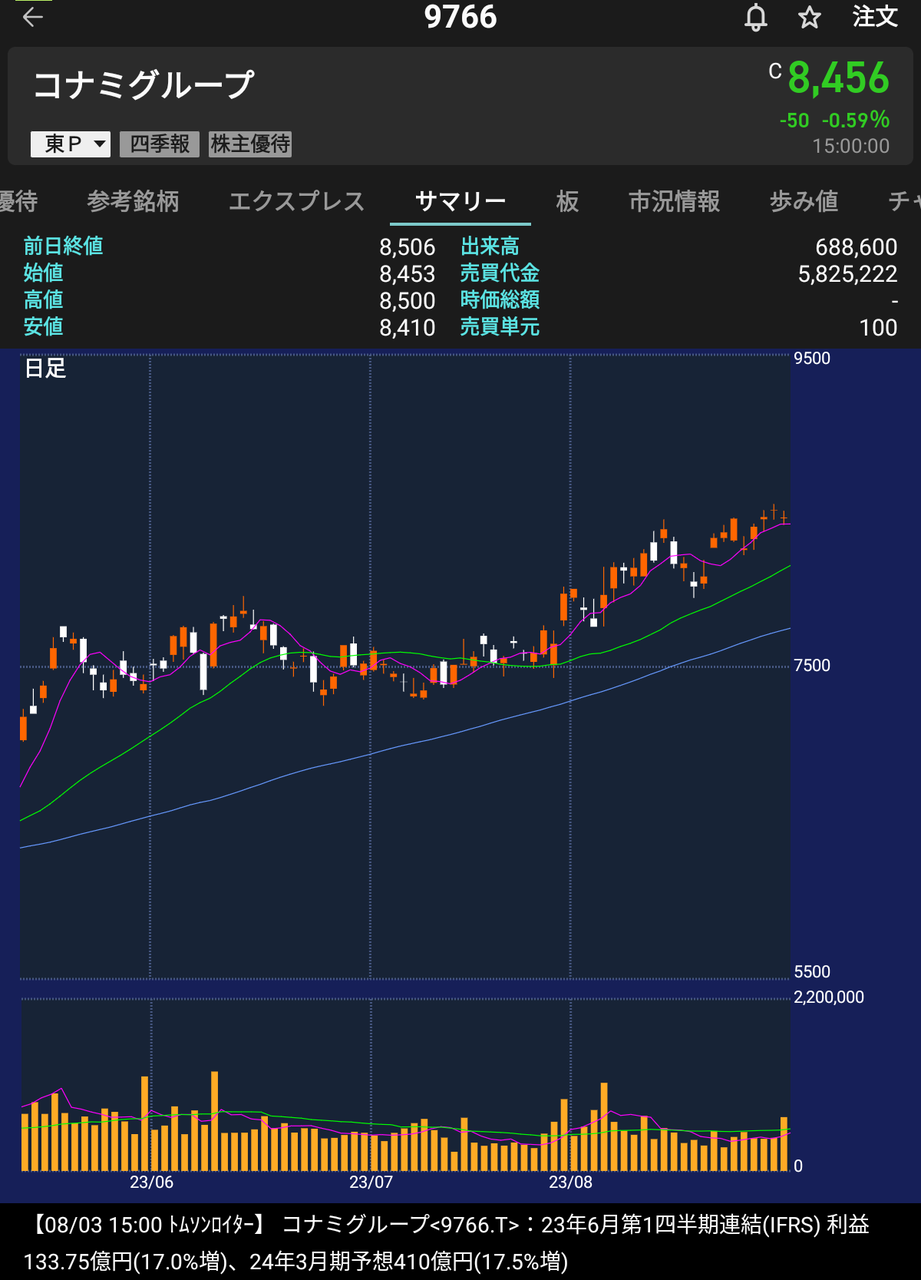Viewport: 921px width, 1280px height.
Task: Tap the 2,200,000 volume axis label
Action: [x=829, y=997]
